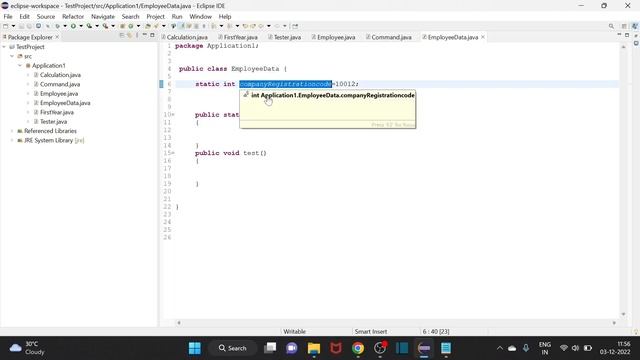The image size is (640, 360).
Task: Click the Smart Insert status entry
Action: tap(371, 331)
